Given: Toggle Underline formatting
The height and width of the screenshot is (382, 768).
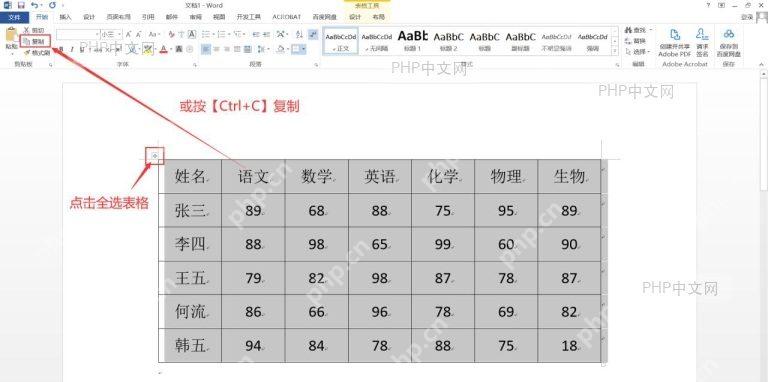Looking at the screenshot, I should coord(82,49).
